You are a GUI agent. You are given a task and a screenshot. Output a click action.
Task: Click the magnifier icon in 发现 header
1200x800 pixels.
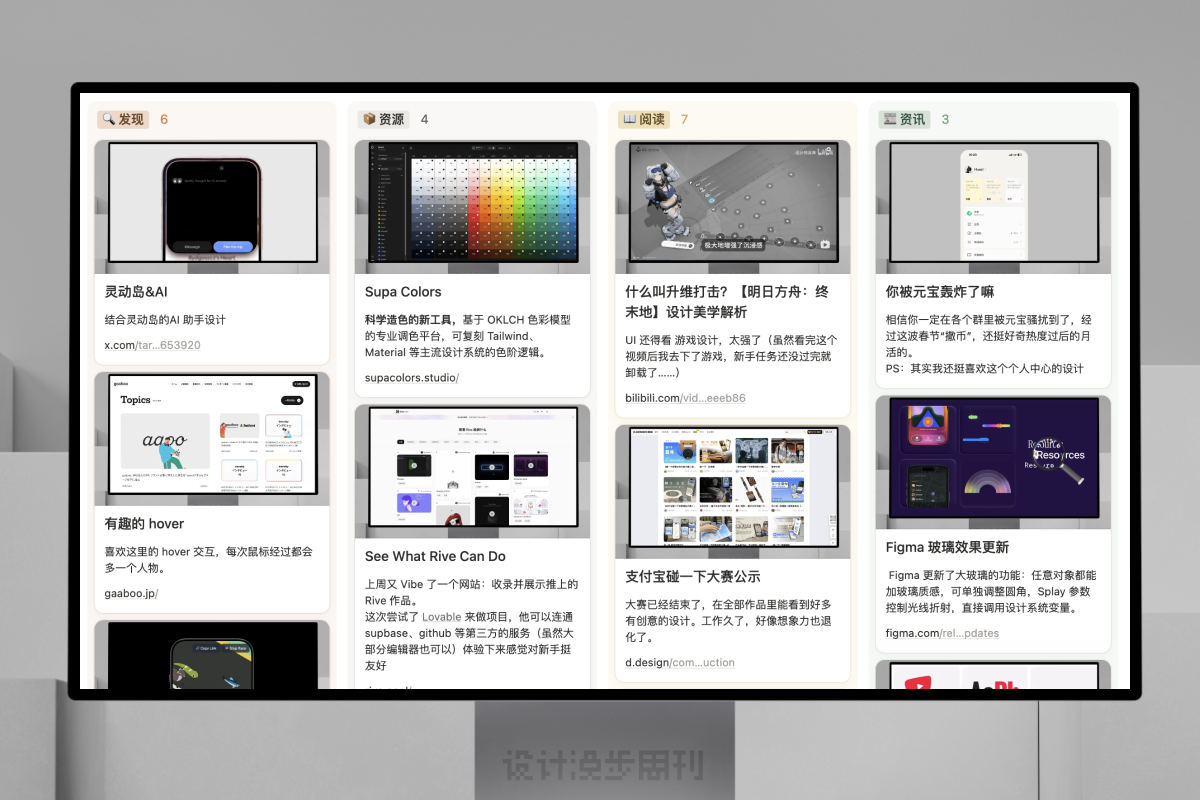[x=108, y=119]
